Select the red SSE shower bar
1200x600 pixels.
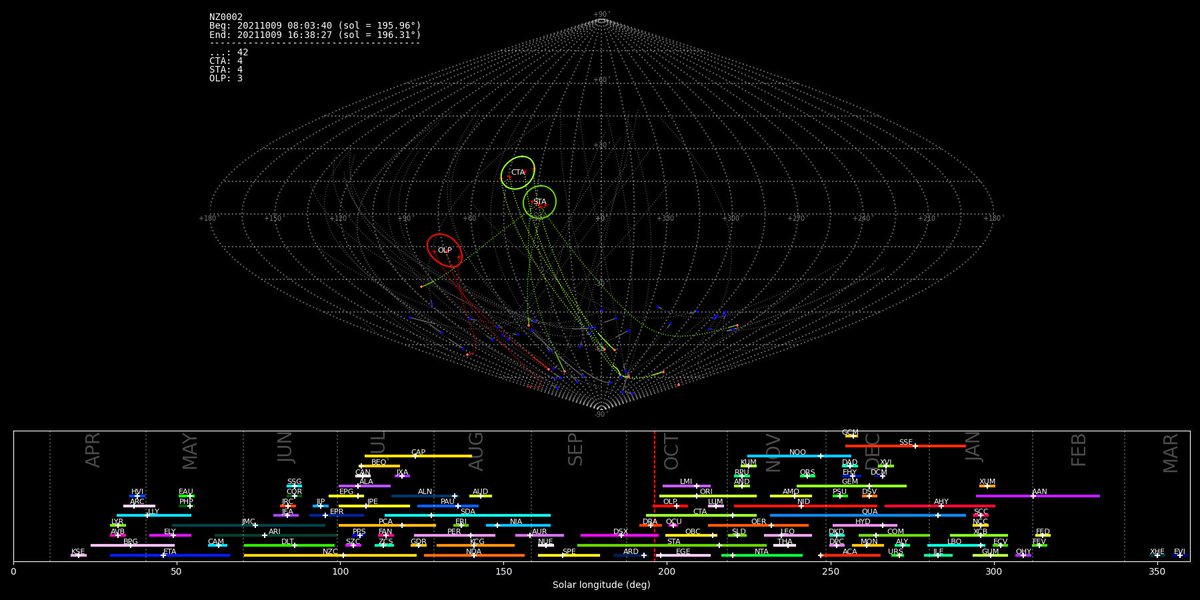[906, 446]
